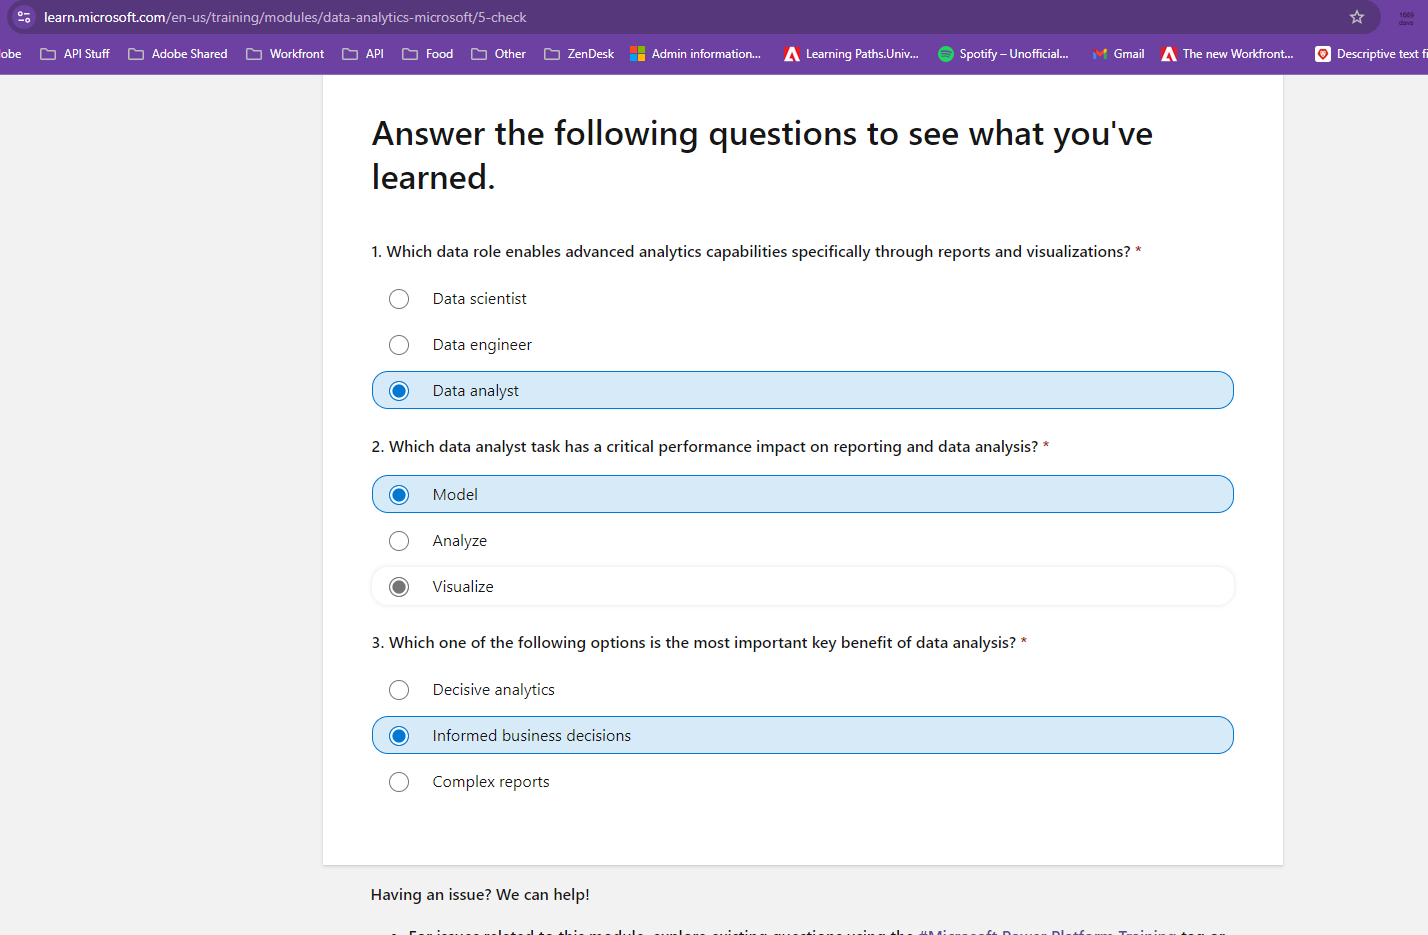Open the Workfront bookmark folder
This screenshot has height=935, width=1428.
point(285,54)
